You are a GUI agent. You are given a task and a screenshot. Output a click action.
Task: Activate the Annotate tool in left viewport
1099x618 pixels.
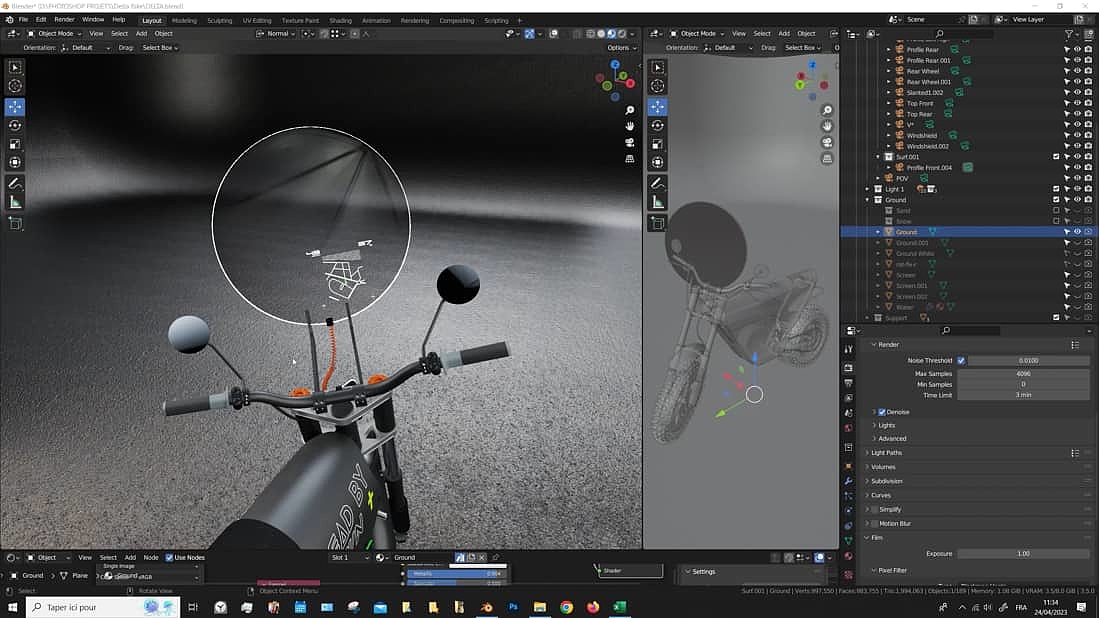(x=15, y=184)
